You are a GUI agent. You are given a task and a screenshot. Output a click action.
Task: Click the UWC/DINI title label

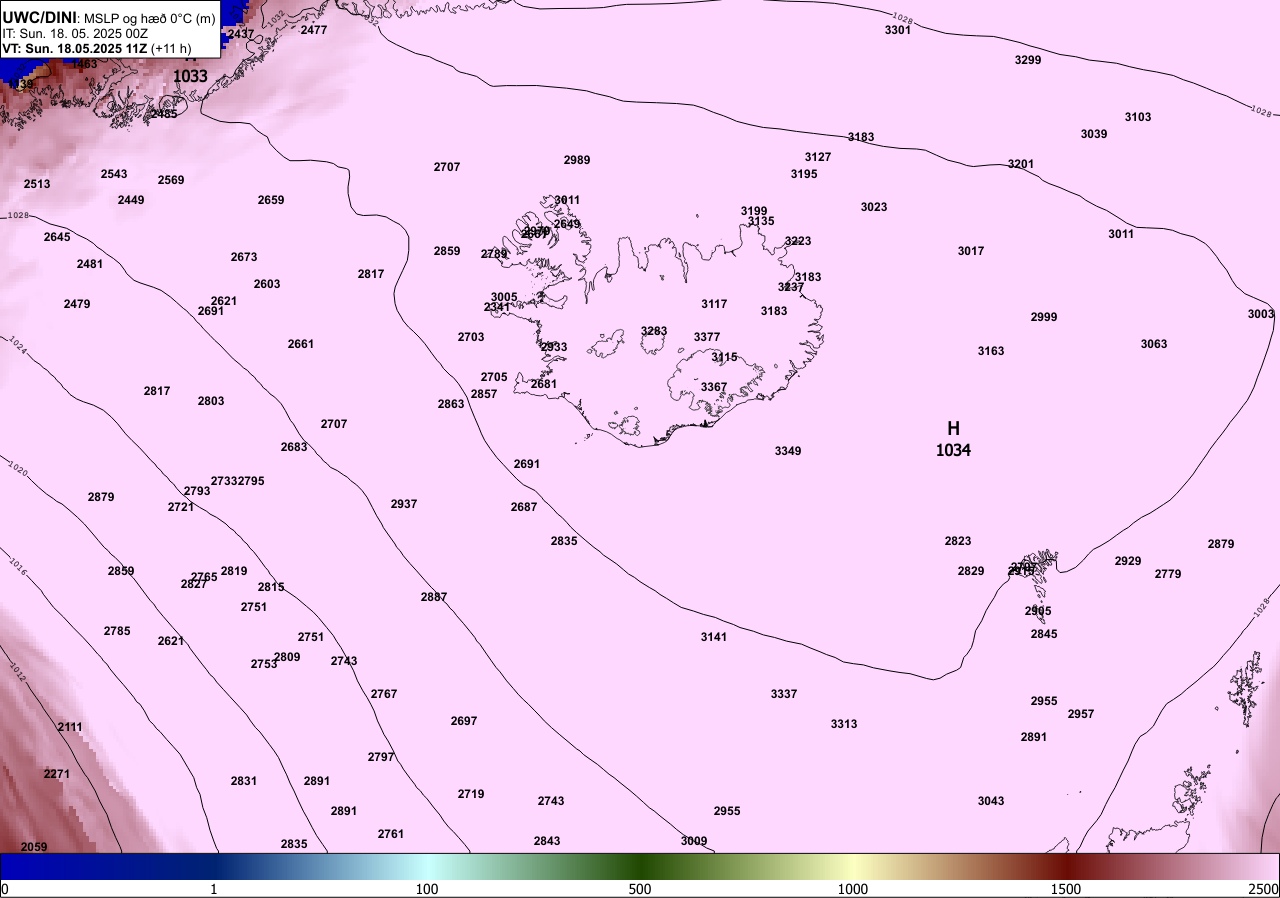pos(38,17)
